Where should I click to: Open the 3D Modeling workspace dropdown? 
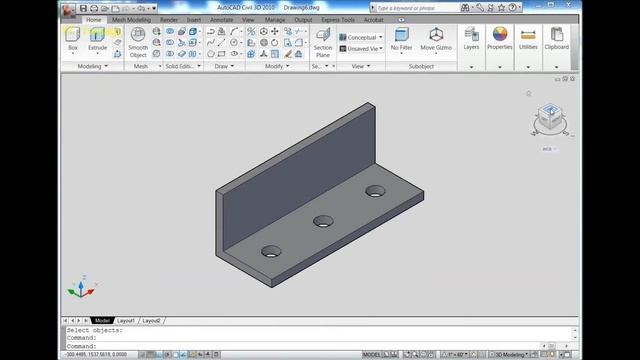coord(509,355)
